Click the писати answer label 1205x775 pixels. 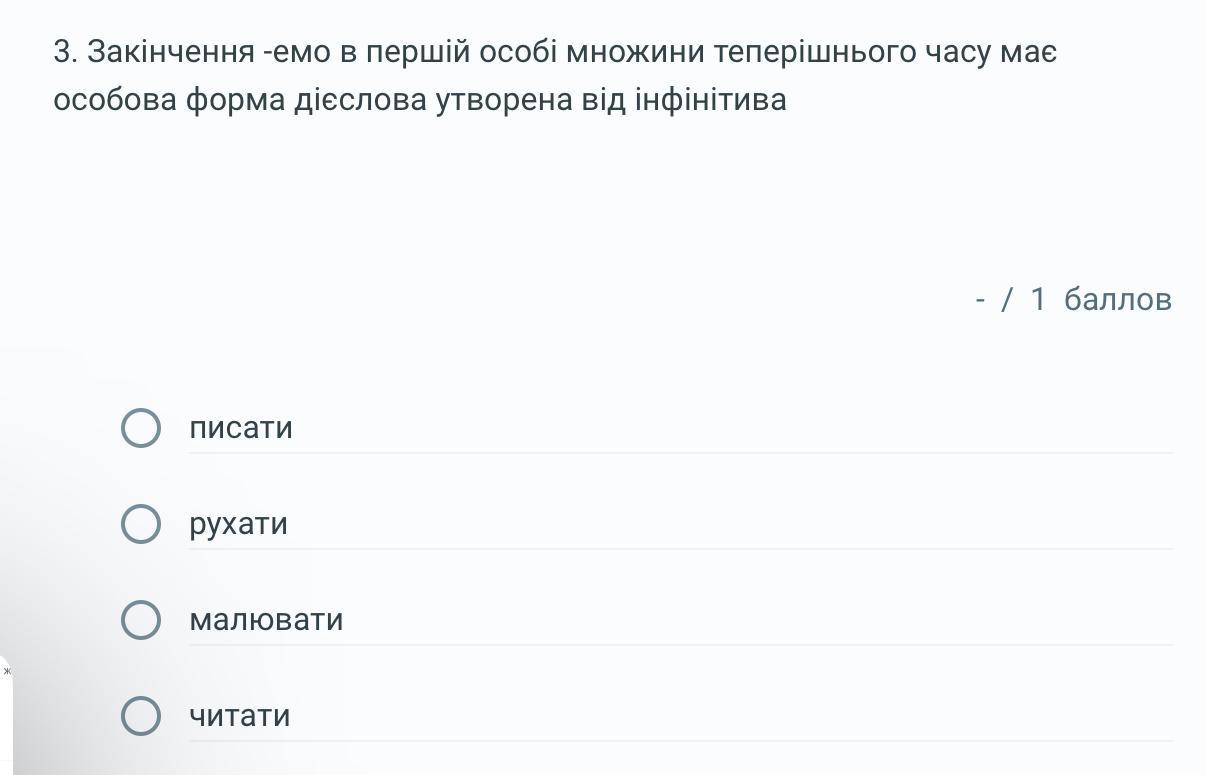click(x=241, y=428)
